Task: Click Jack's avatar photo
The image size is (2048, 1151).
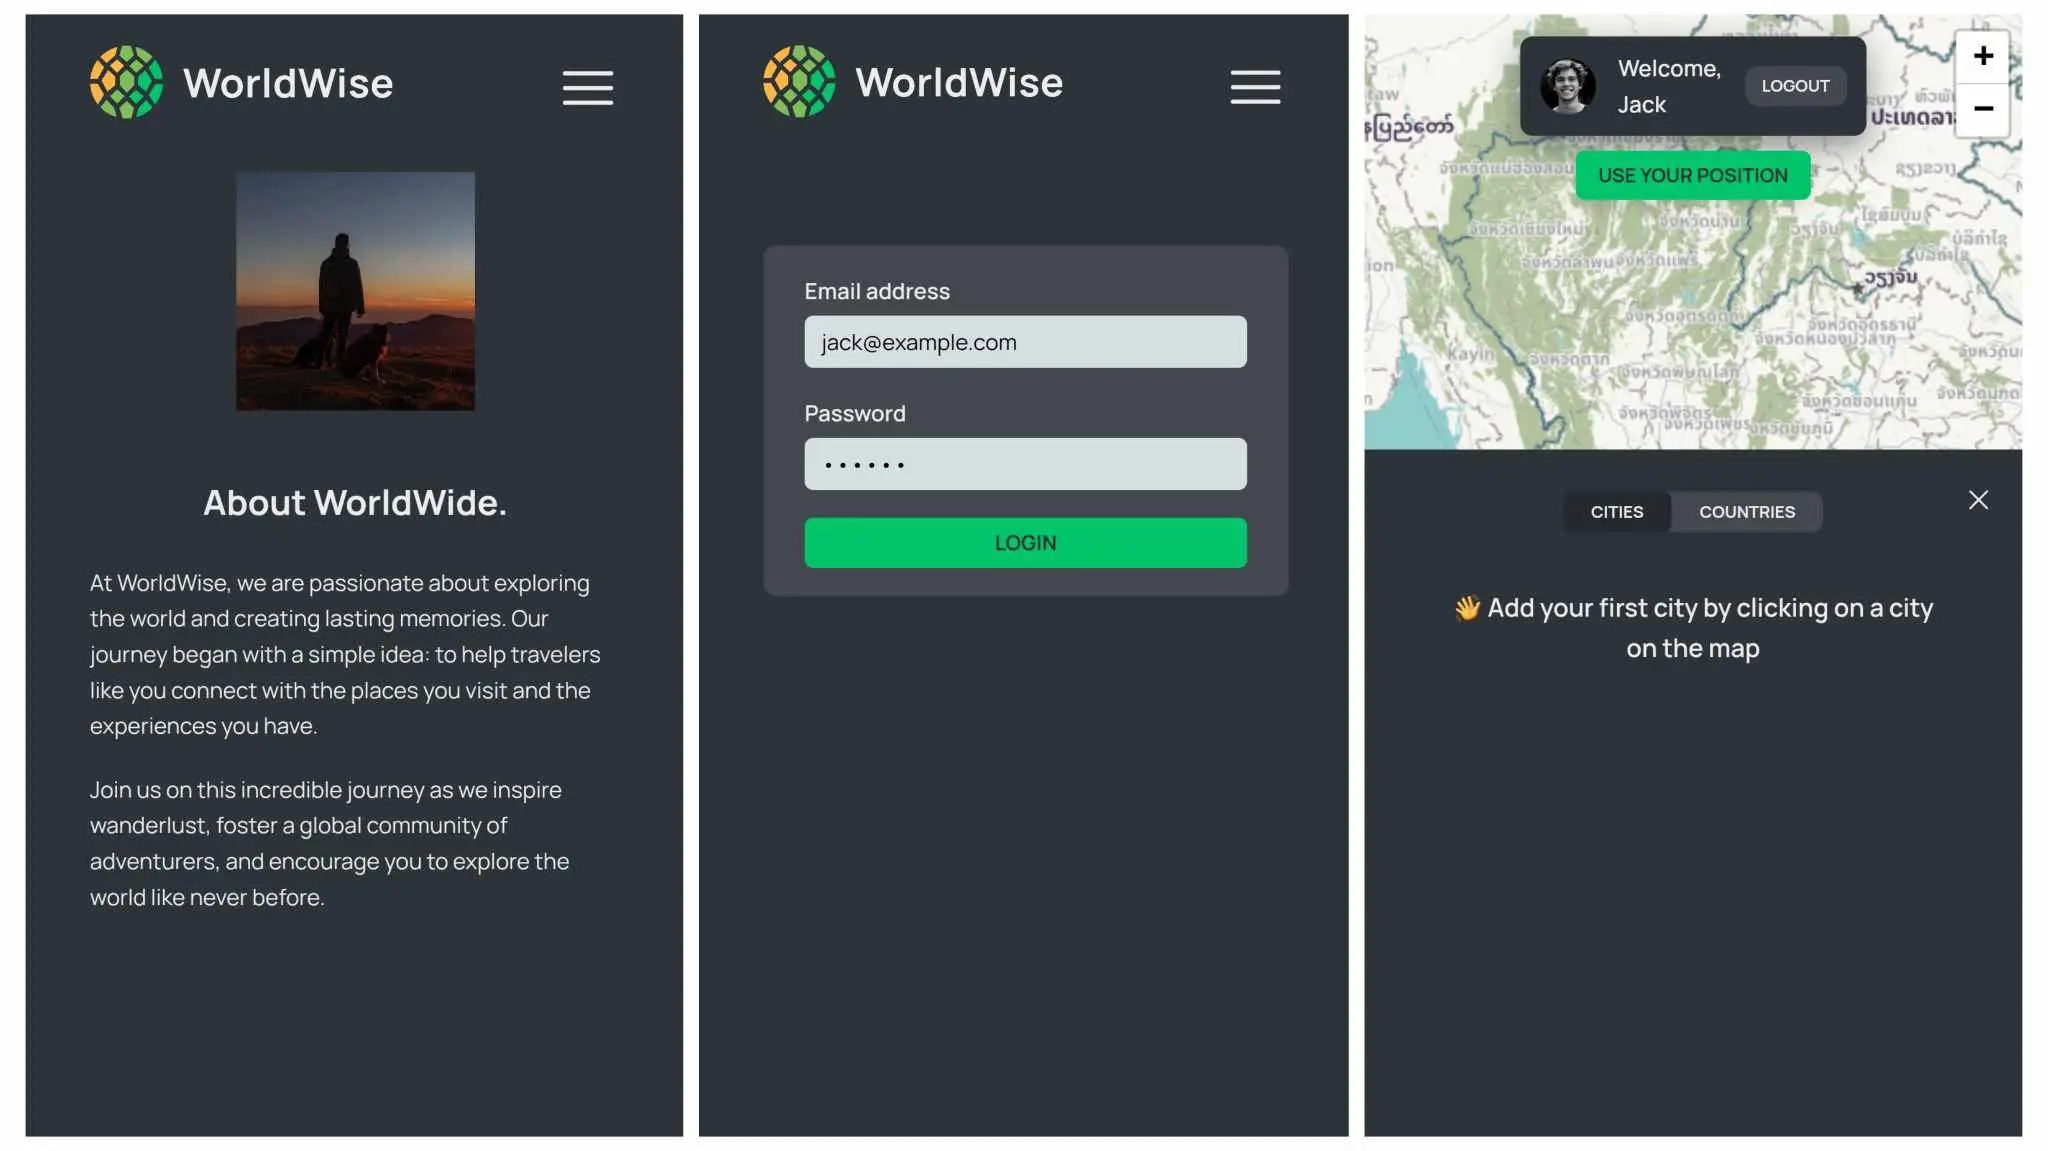Action: pos(1567,86)
